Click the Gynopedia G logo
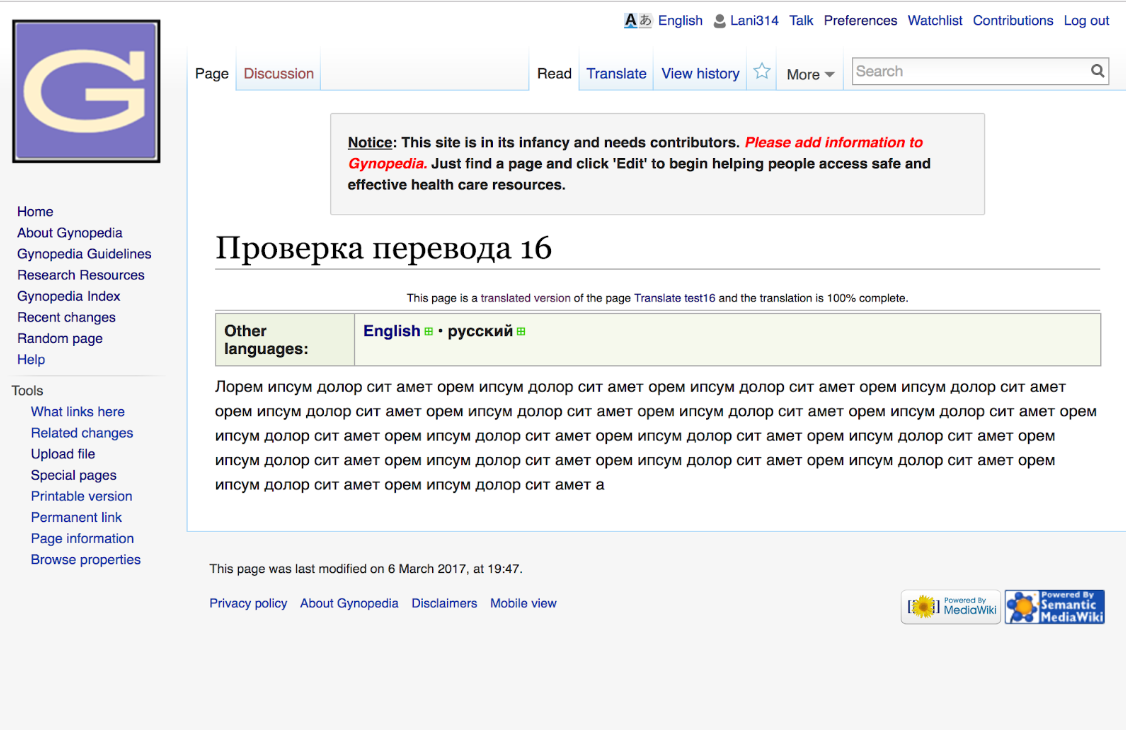The height and width of the screenshot is (730, 1126). click(x=86, y=91)
